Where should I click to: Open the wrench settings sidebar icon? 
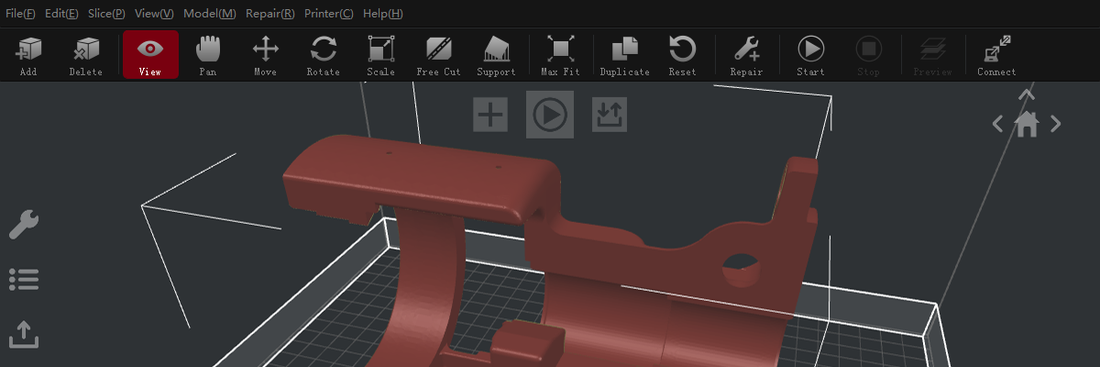(24, 225)
